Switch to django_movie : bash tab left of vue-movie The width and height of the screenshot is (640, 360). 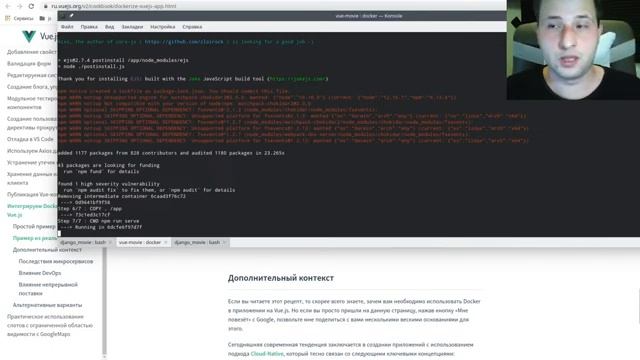[83, 242]
